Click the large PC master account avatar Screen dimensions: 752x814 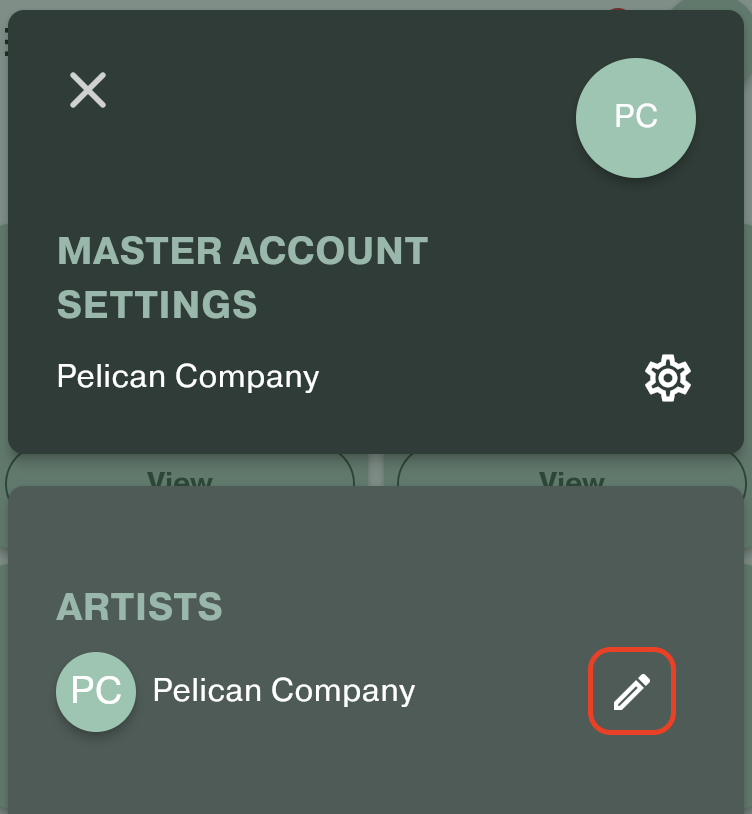pos(635,117)
